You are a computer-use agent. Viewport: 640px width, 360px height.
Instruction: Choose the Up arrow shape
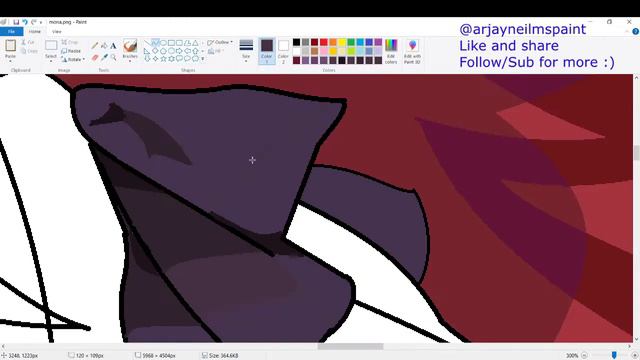click(196, 51)
